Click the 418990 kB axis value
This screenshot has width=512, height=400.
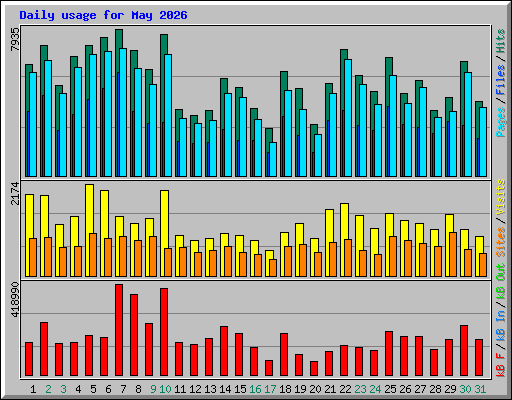pyautogui.click(x=15, y=299)
